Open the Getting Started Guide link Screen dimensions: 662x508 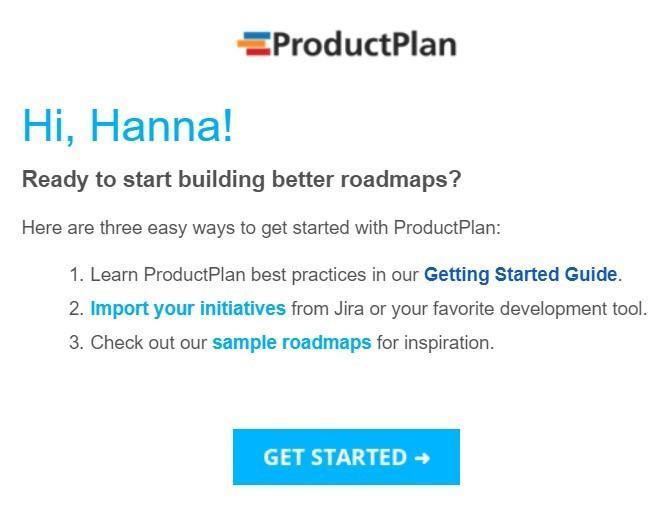pyautogui.click(x=520, y=274)
